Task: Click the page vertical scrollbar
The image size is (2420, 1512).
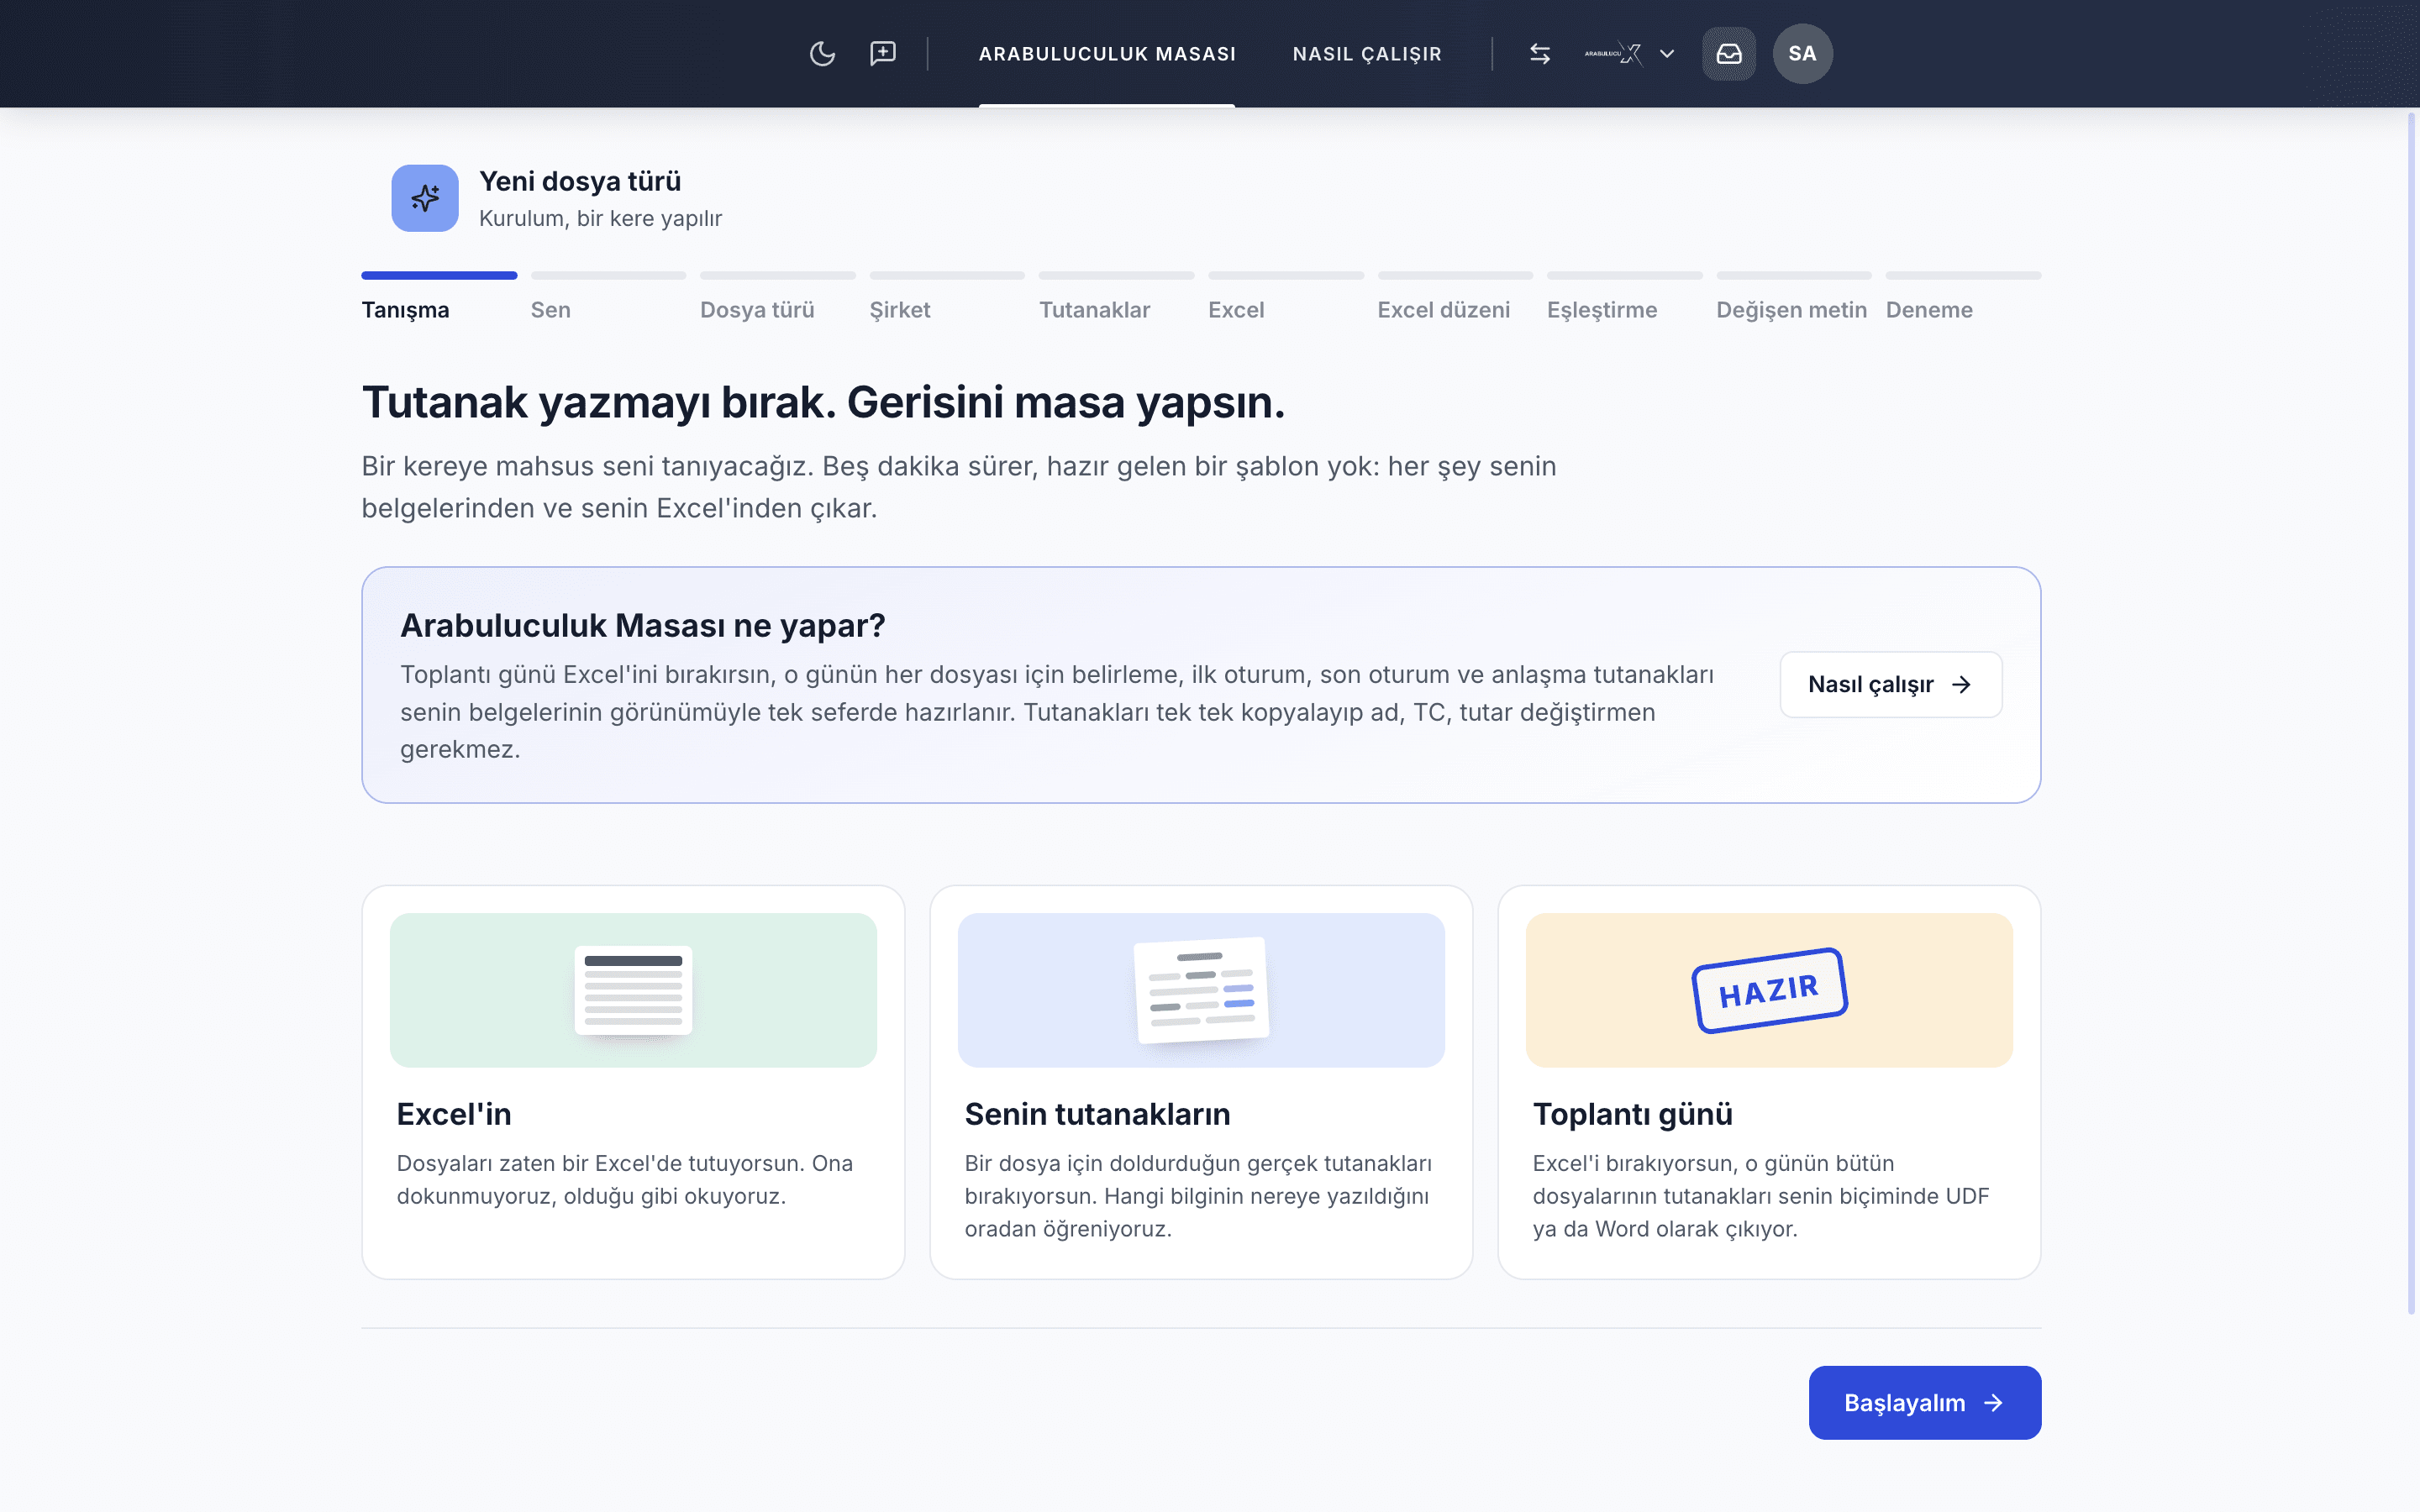Action: click(2411, 714)
